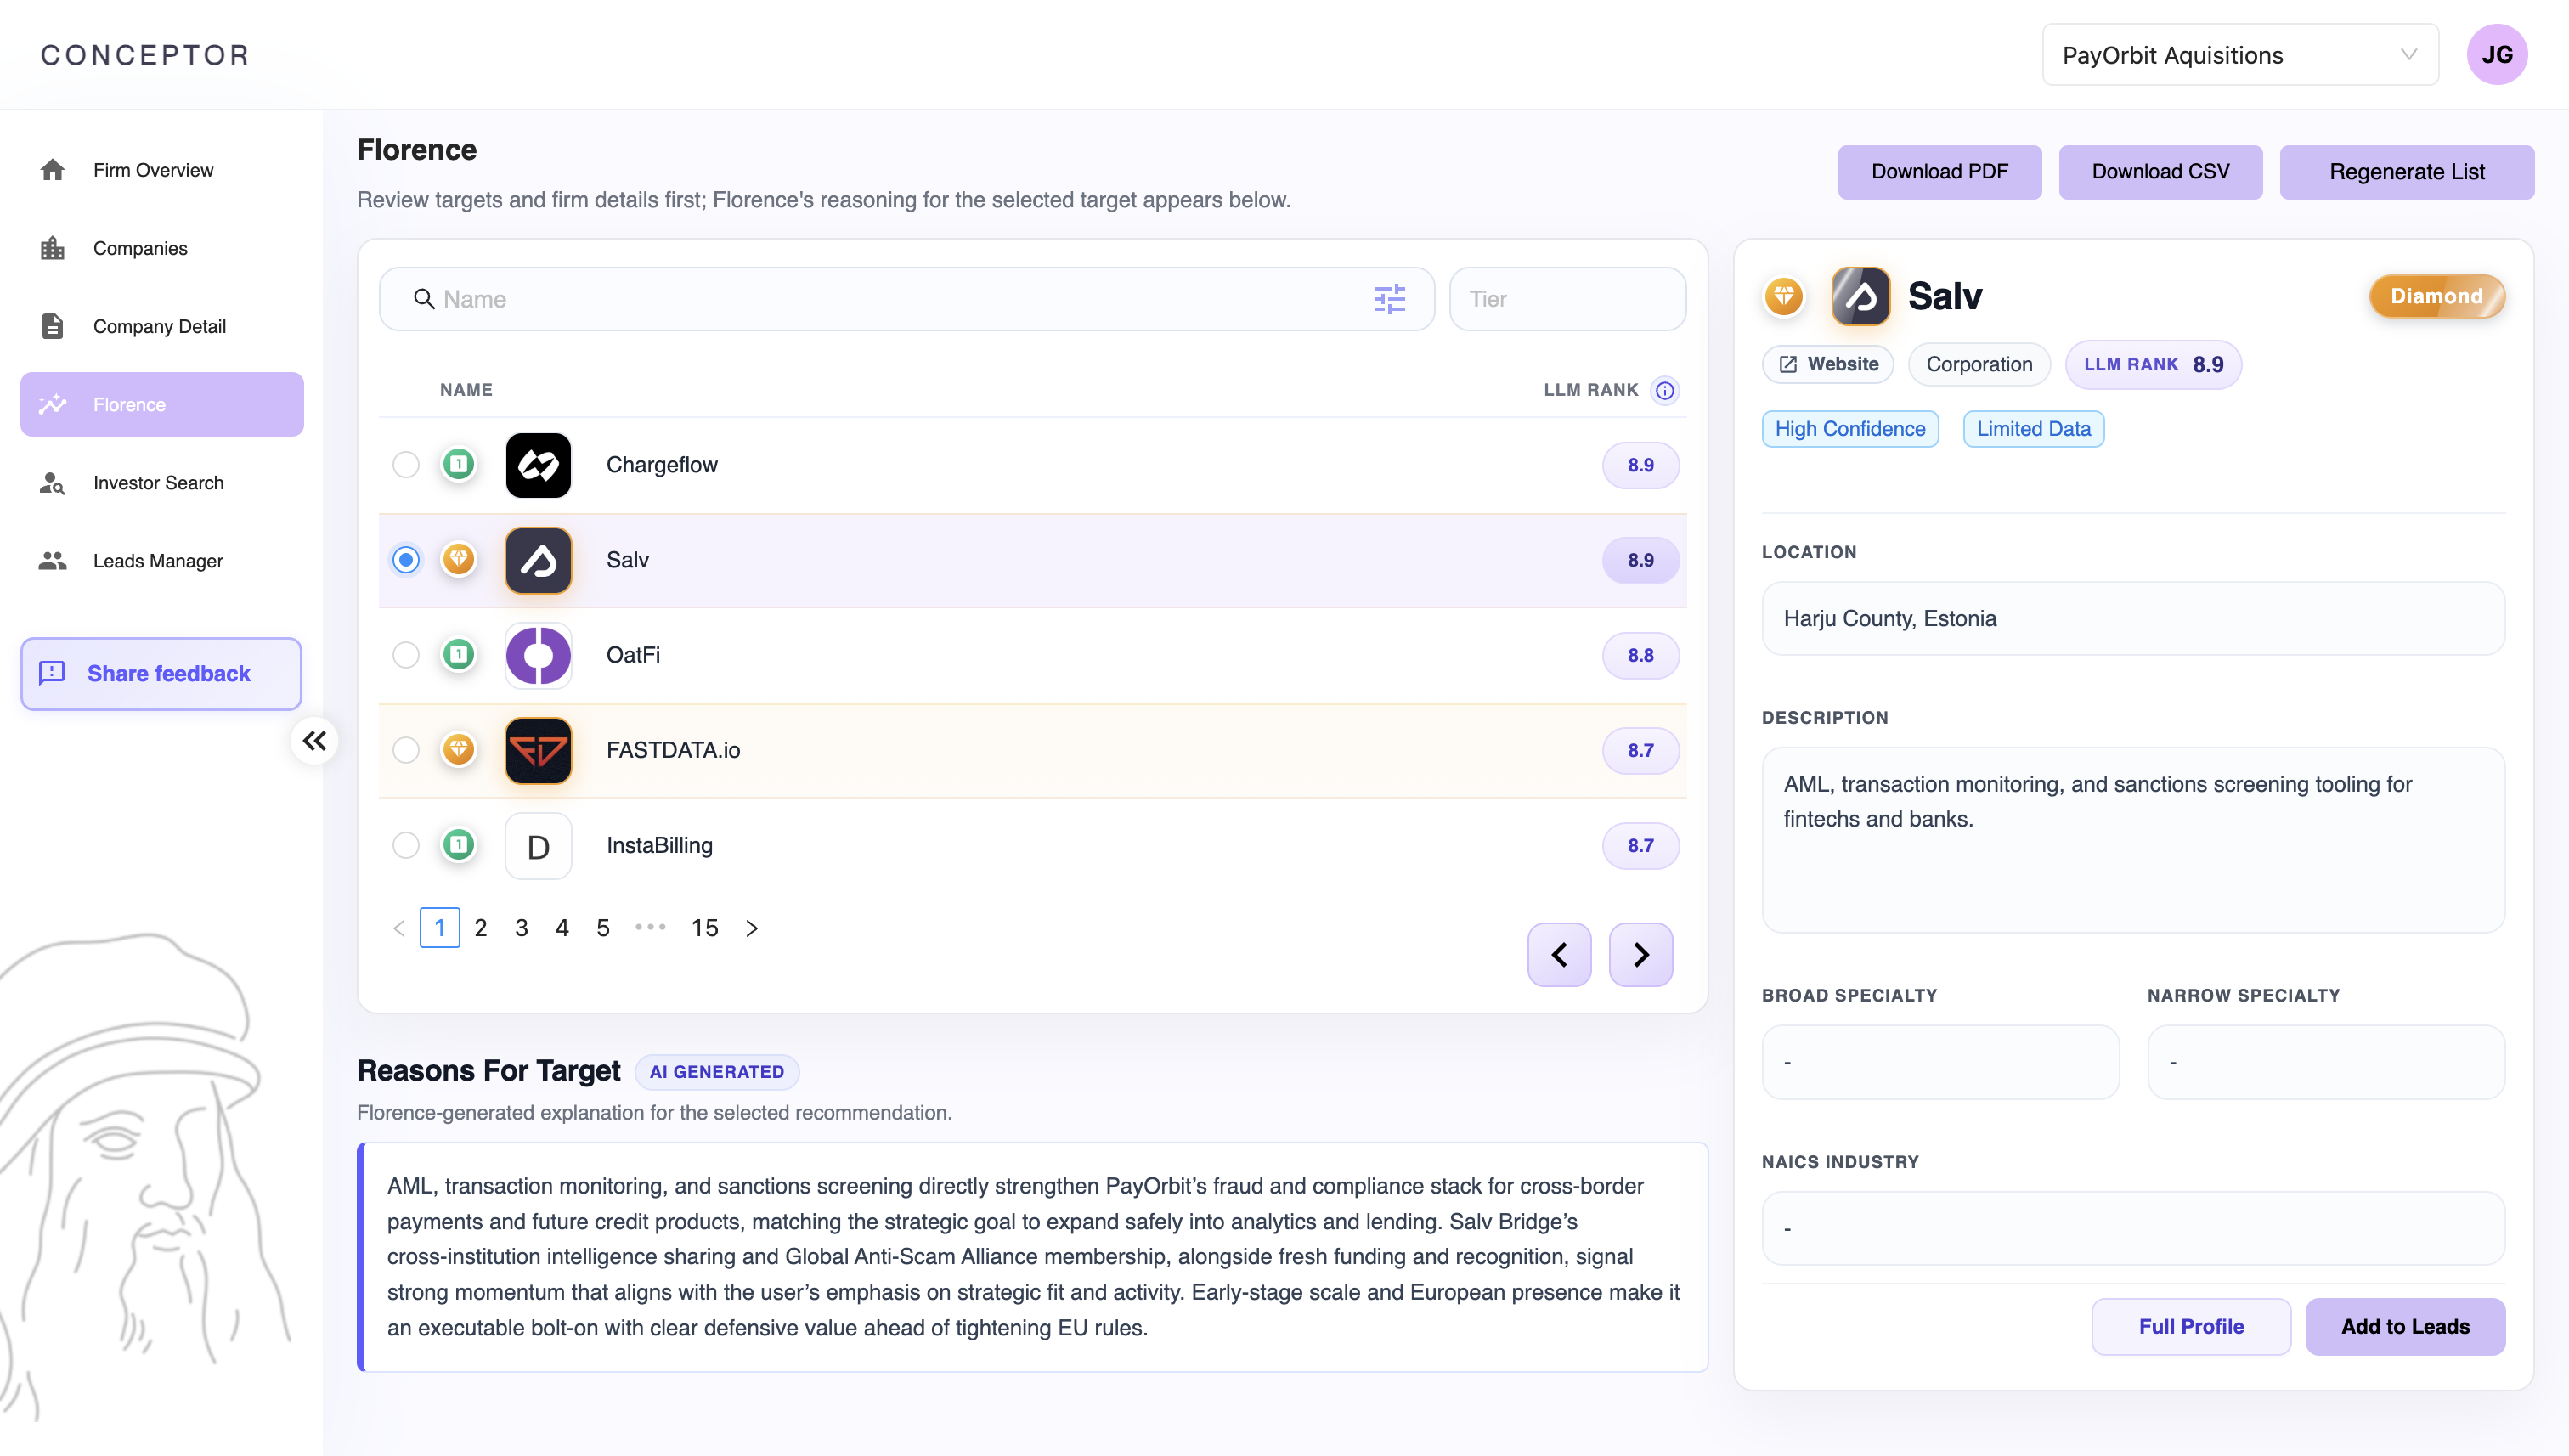
Task: Click the green tier badge beside Chargeflow
Action: [x=459, y=464]
